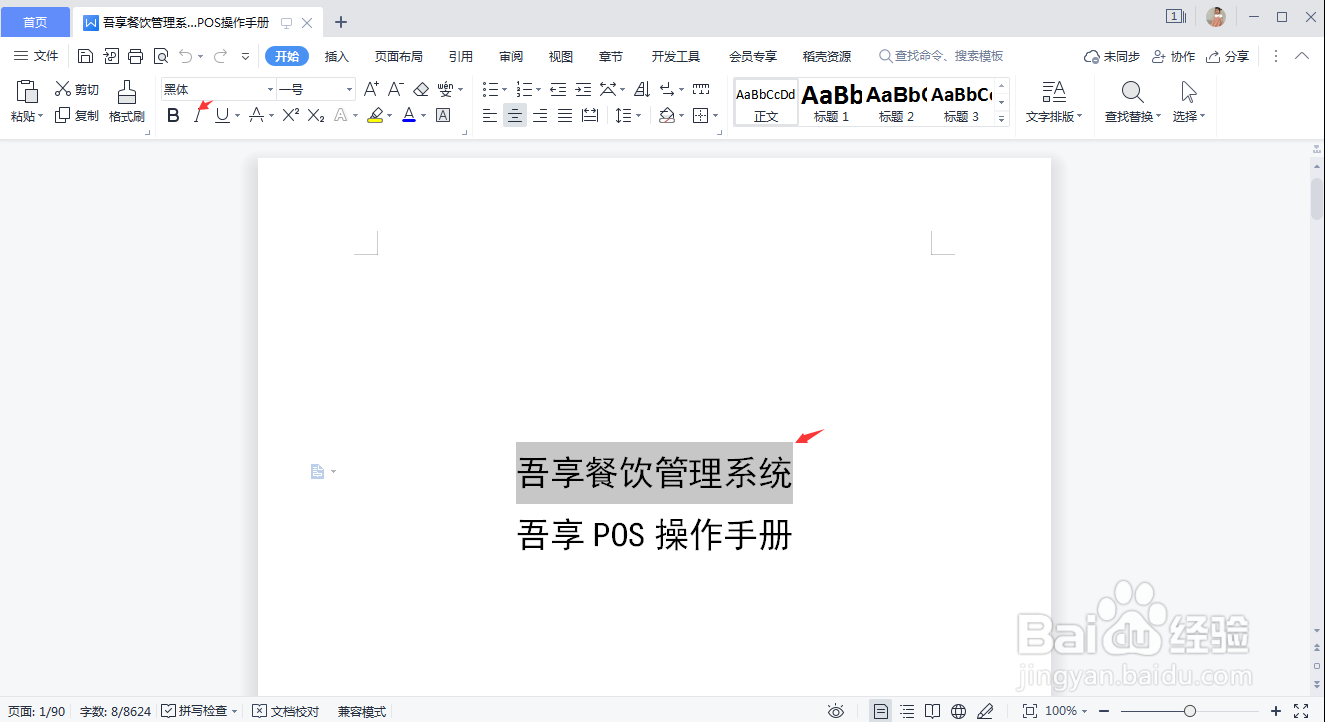Open underline style dropdown arrow

coord(237,116)
